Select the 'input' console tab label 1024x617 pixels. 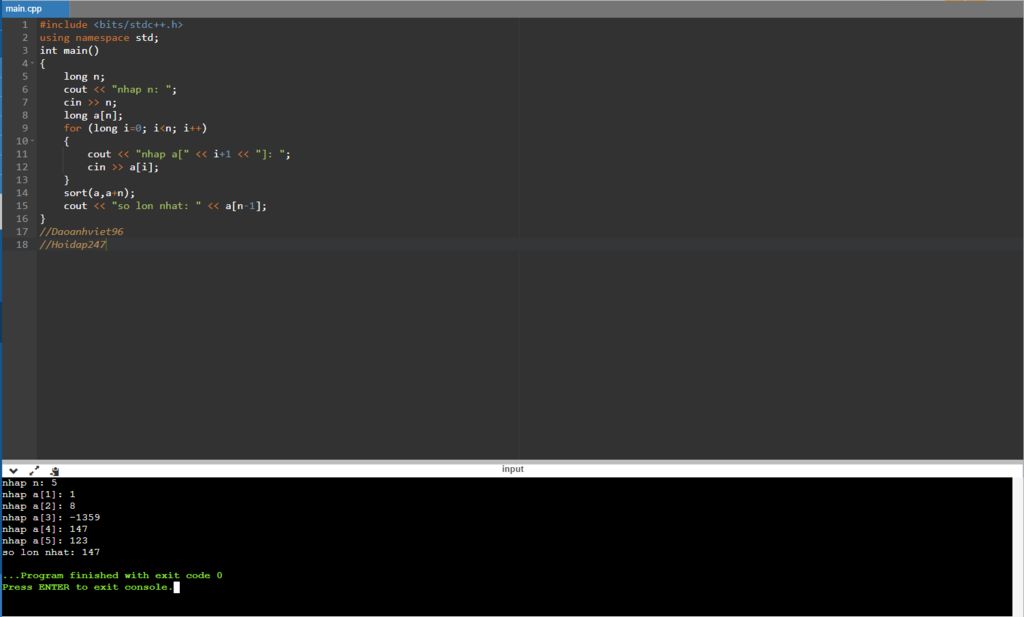pos(513,469)
